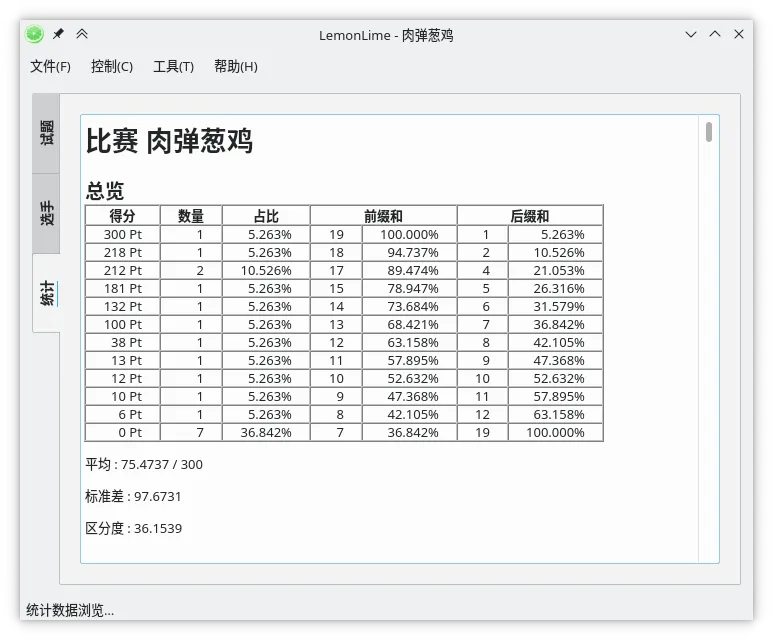Click the 94.737% prefix sum cell
The height and width of the screenshot is (640, 773).
point(409,252)
